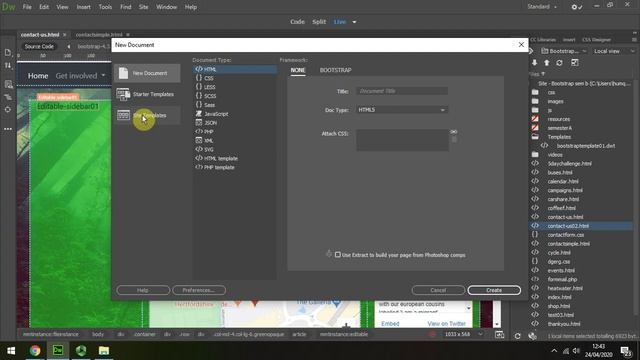Click the Put files upload arrow icon

pos(547,63)
